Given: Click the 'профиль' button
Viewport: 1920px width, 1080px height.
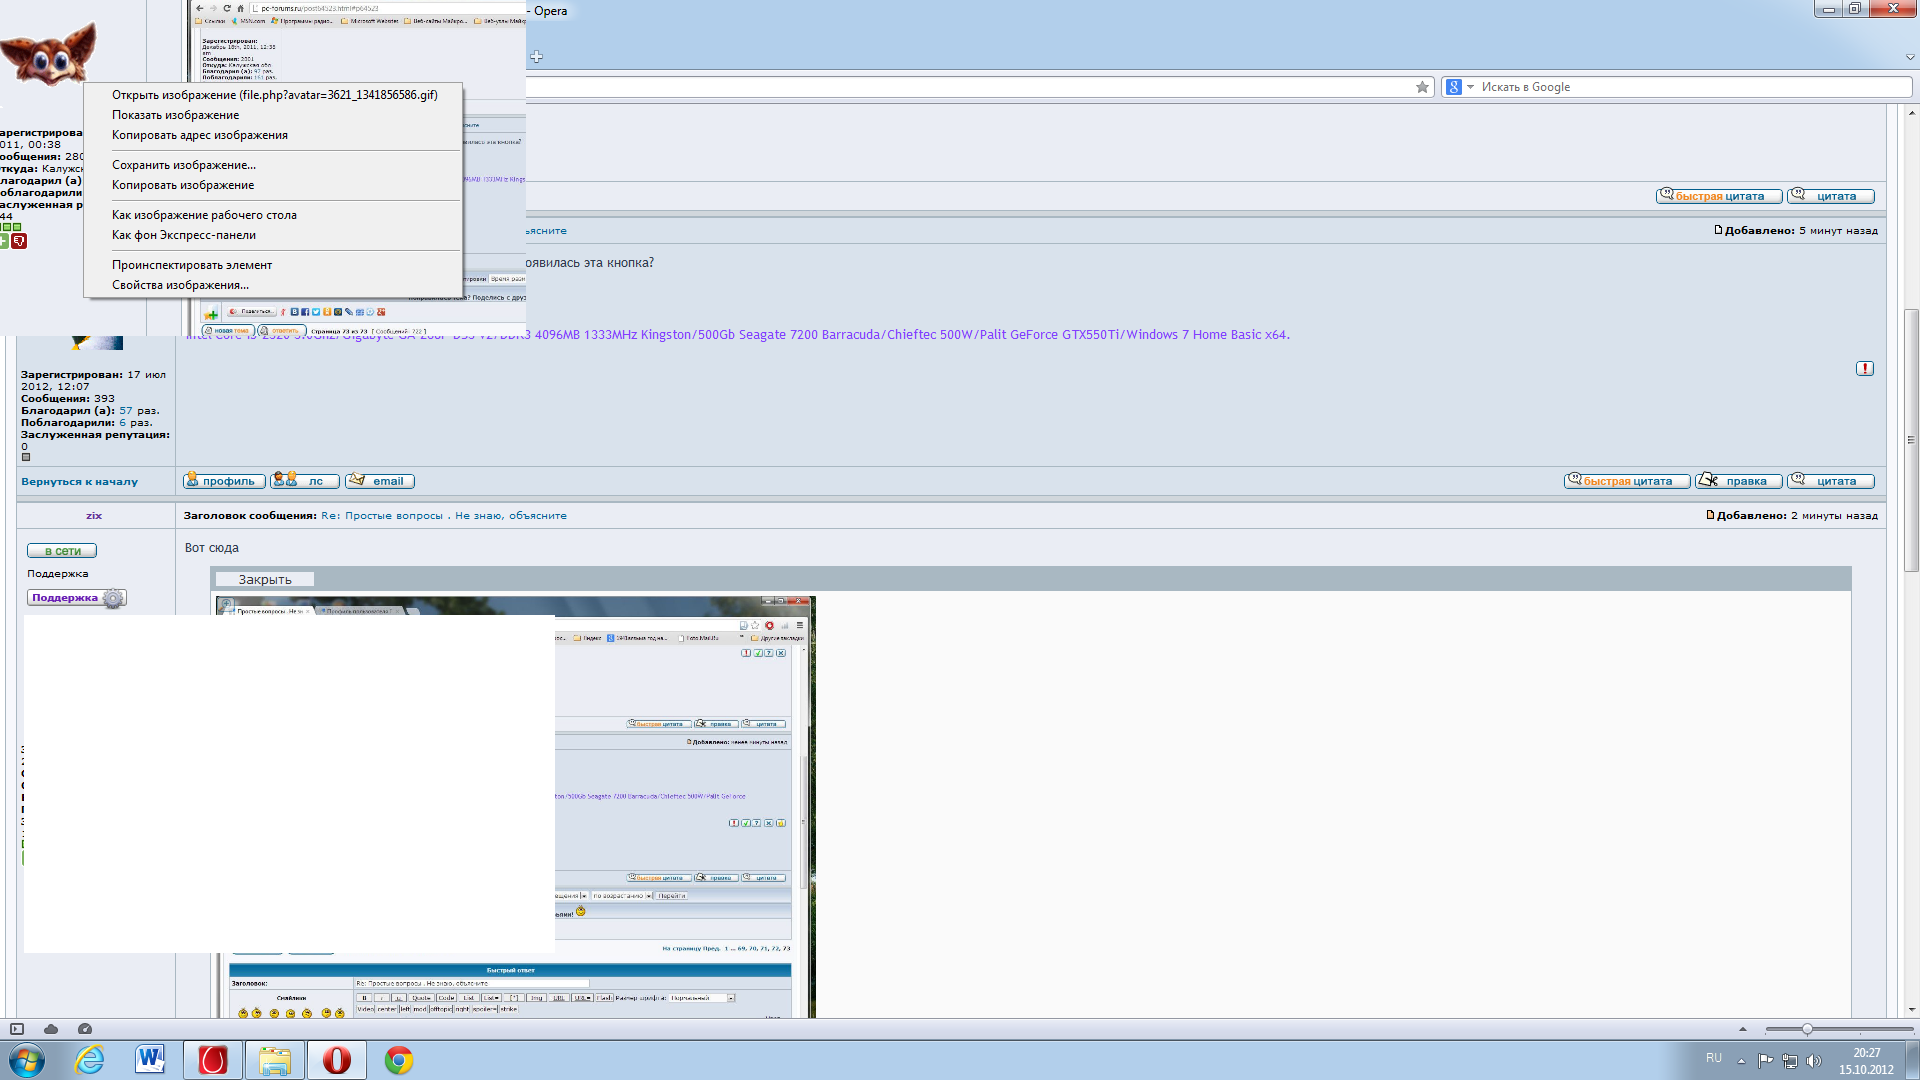Looking at the screenshot, I should pyautogui.click(x=225, y=481).
